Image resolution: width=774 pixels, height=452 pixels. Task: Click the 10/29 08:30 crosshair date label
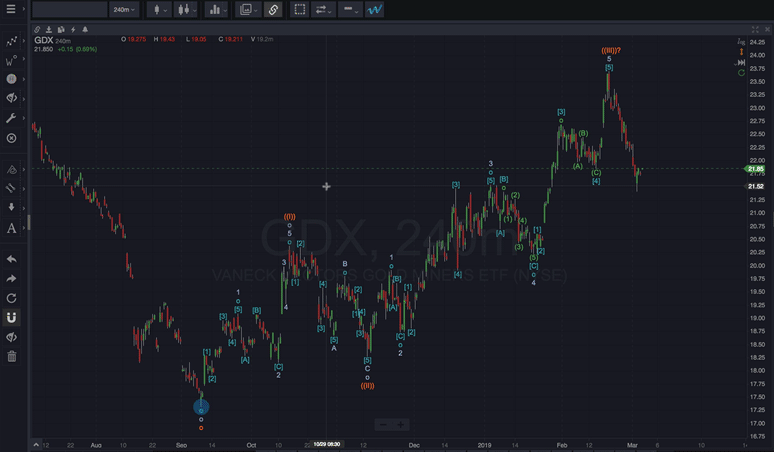327,445
